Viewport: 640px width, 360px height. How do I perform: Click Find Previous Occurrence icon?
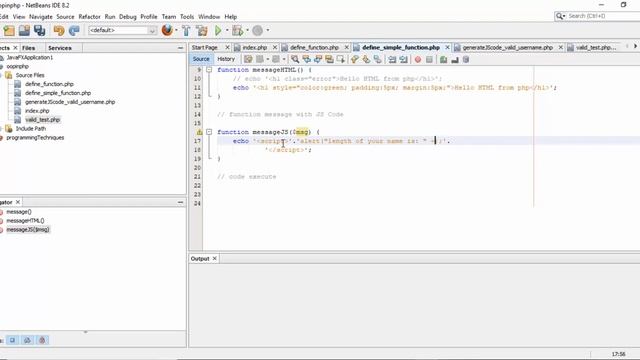point(306,60)
